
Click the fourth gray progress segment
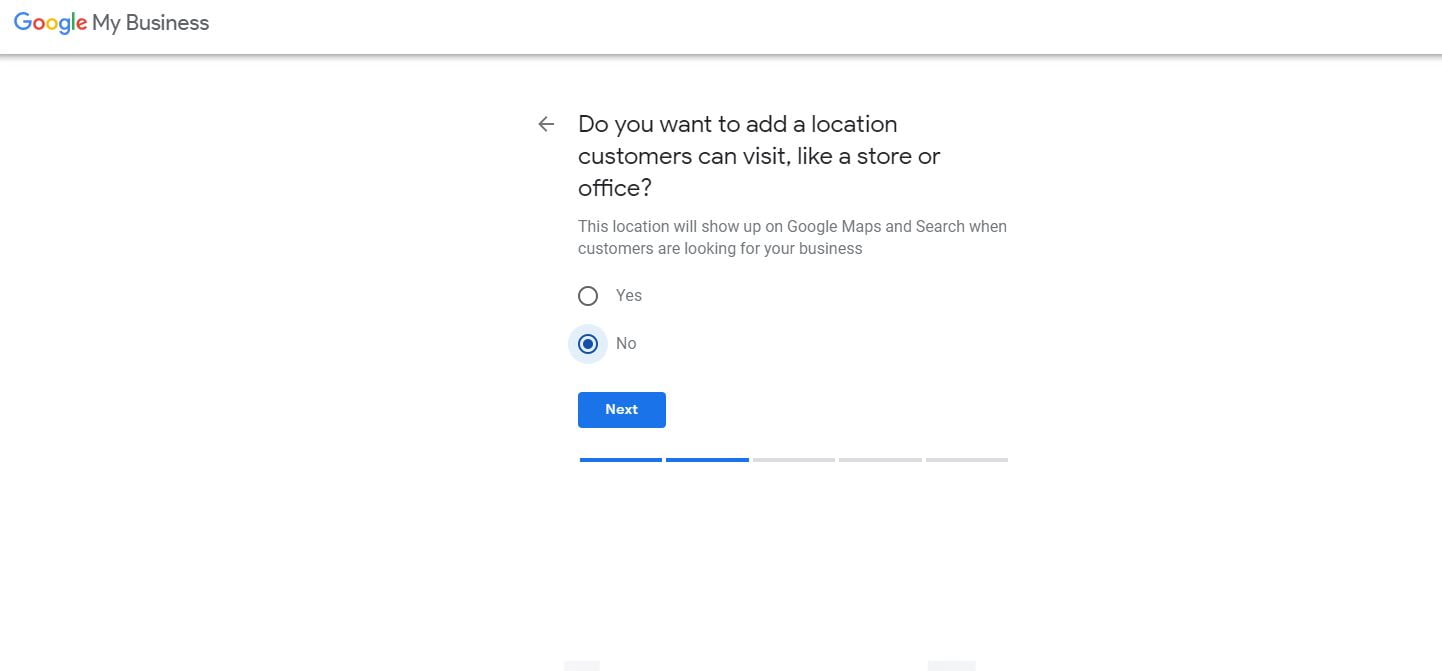(x=880, y=460)
